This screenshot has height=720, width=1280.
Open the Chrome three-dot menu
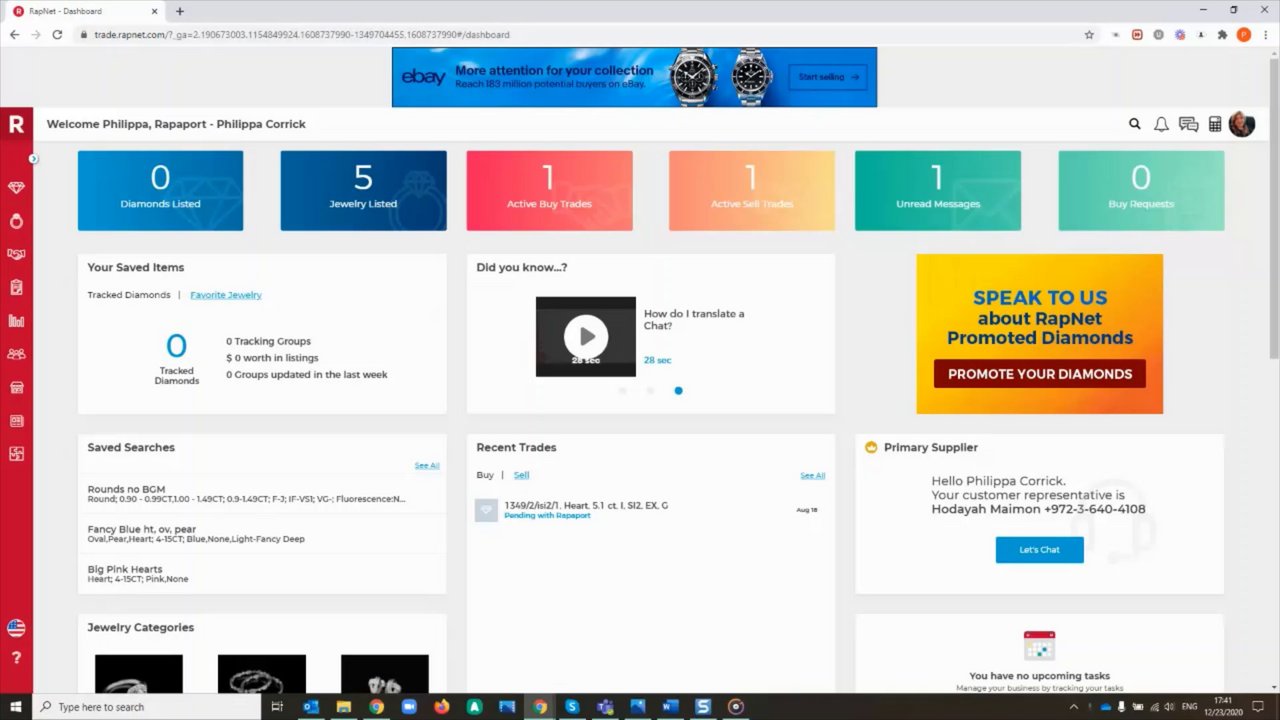(1265, 34)
